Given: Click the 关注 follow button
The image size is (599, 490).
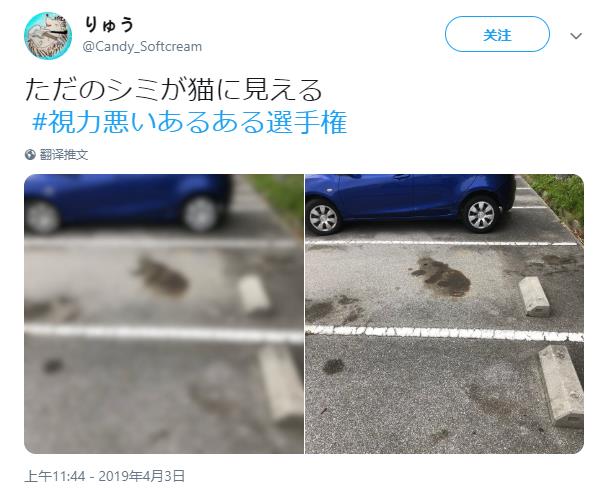Looking at the screenshot, I should (497, 34).
